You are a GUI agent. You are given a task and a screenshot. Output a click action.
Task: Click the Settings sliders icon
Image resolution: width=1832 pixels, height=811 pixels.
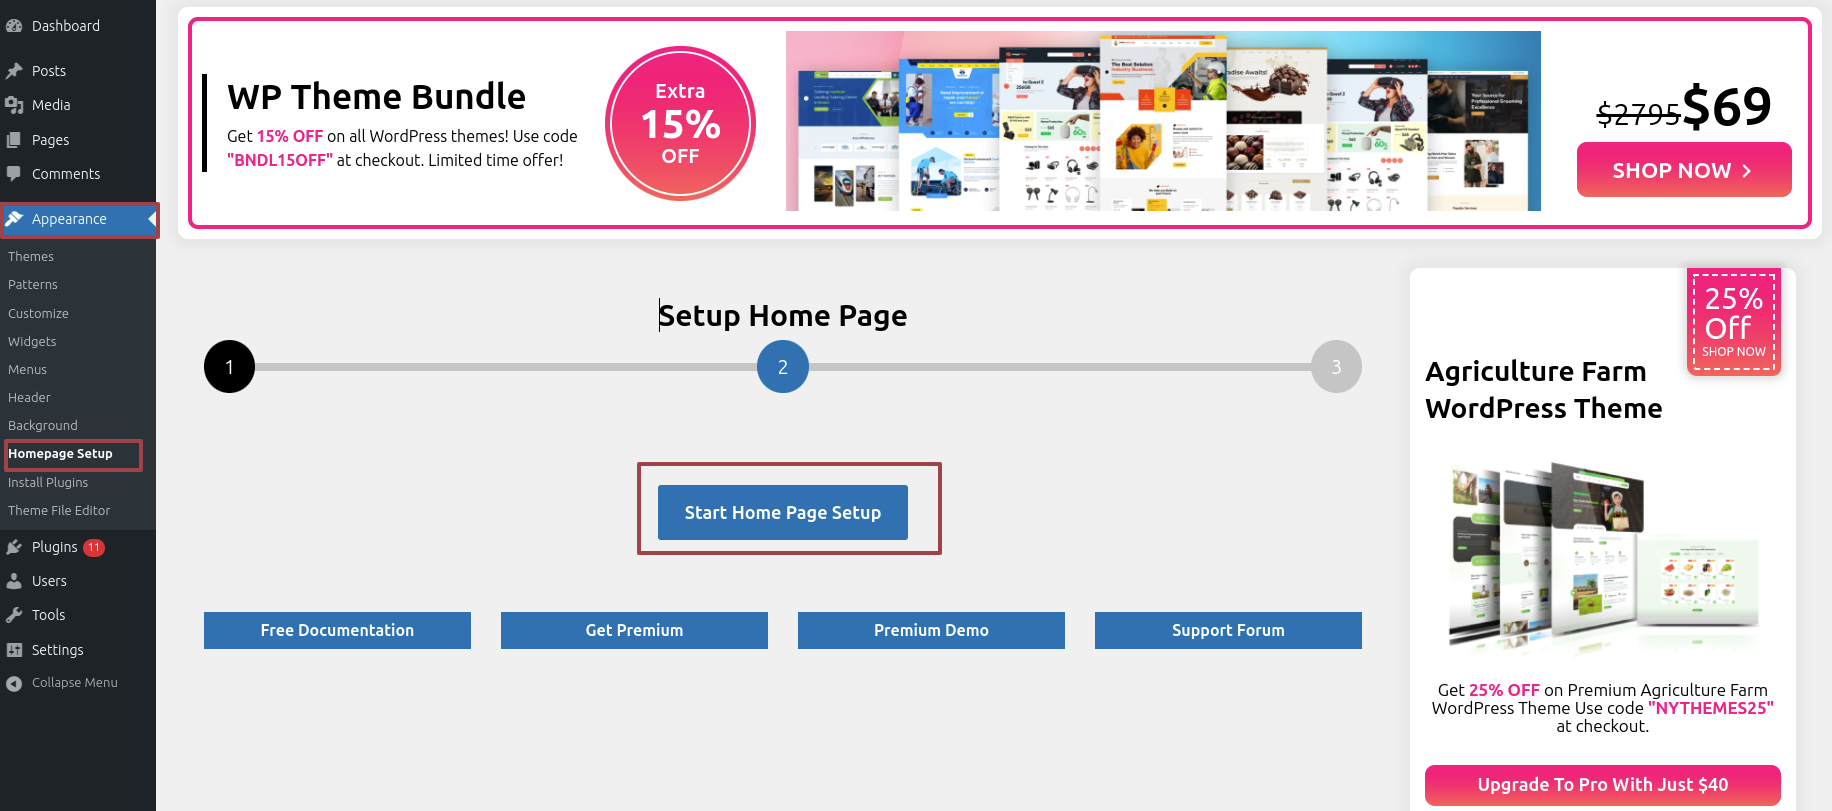tap(14, 650)
